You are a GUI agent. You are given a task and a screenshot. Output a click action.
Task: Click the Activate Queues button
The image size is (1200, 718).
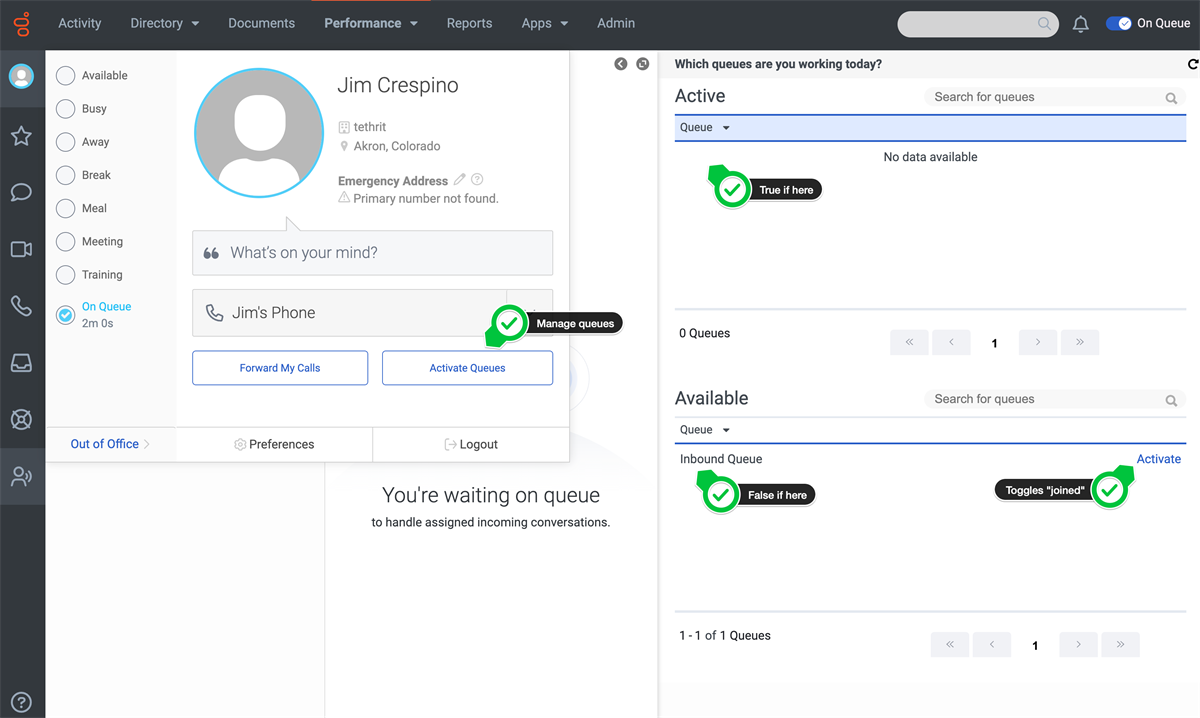click(467, 368)
